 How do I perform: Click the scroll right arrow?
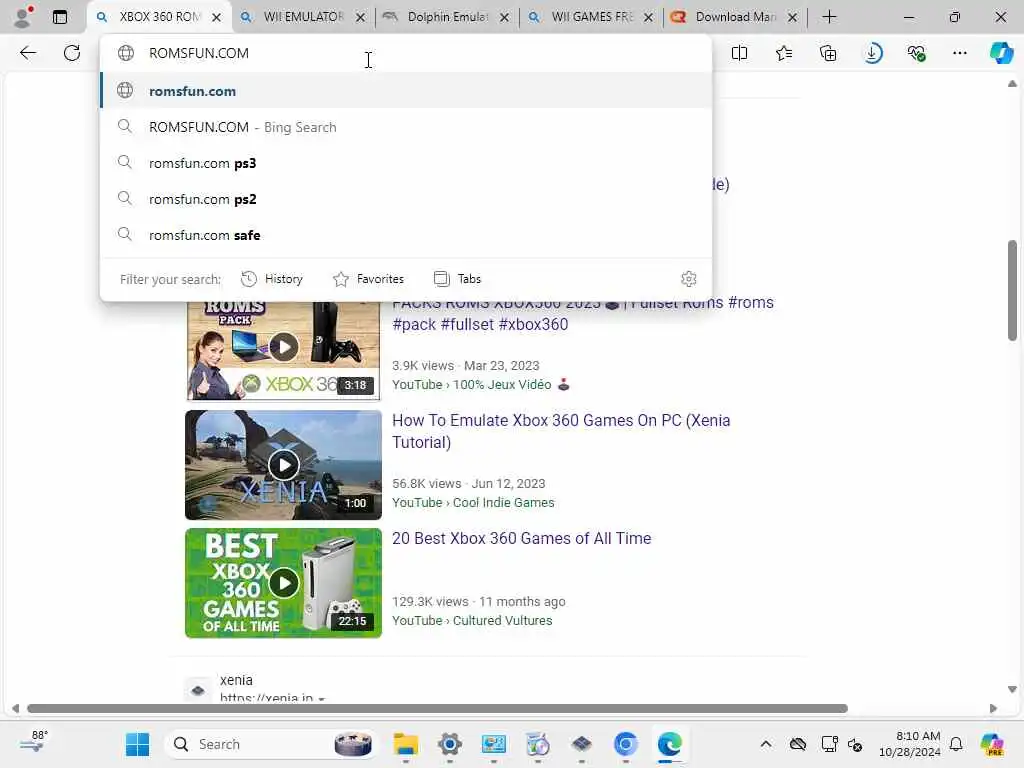click(x=993, y=709)
